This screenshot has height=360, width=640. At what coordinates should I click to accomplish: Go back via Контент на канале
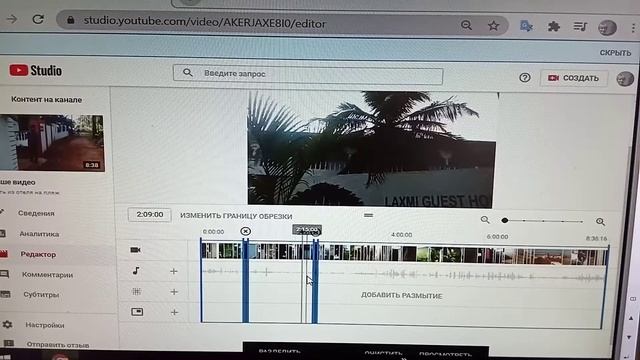[x=46, y=99]
